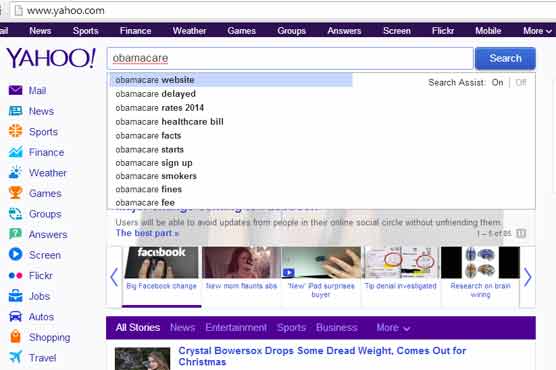
Task: Open Weather in top navigation bar
Action: [x=189, y=31]
